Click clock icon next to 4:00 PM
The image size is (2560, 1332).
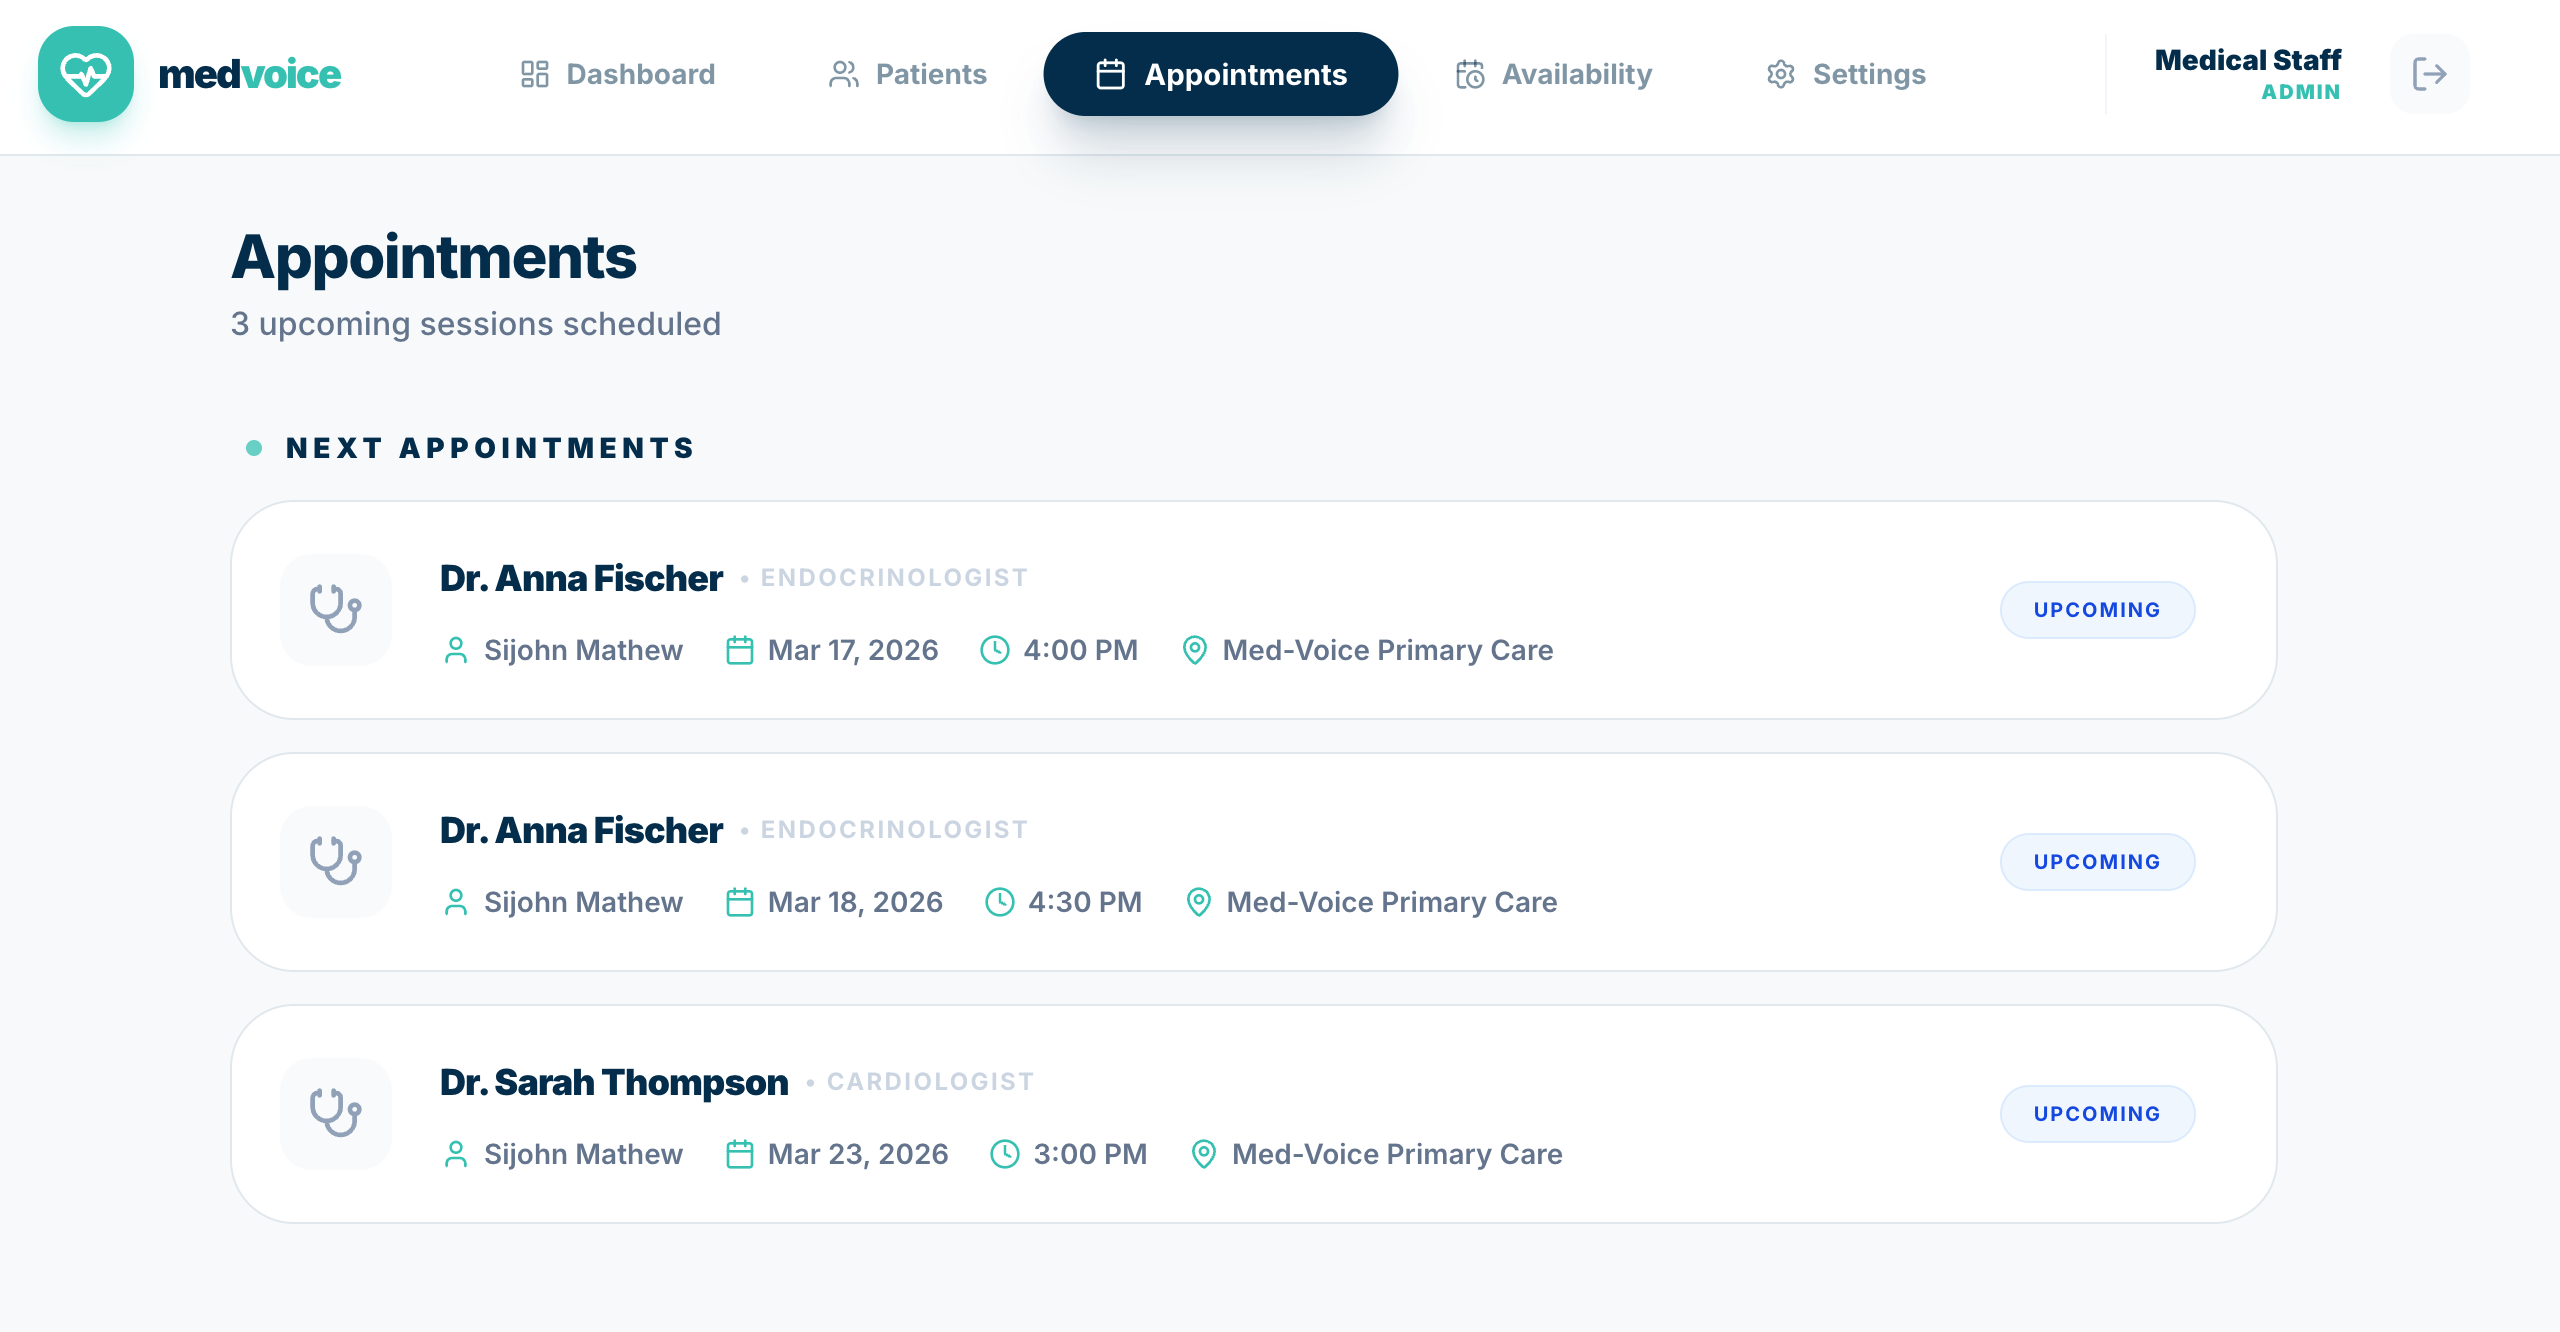pos(994,650)
